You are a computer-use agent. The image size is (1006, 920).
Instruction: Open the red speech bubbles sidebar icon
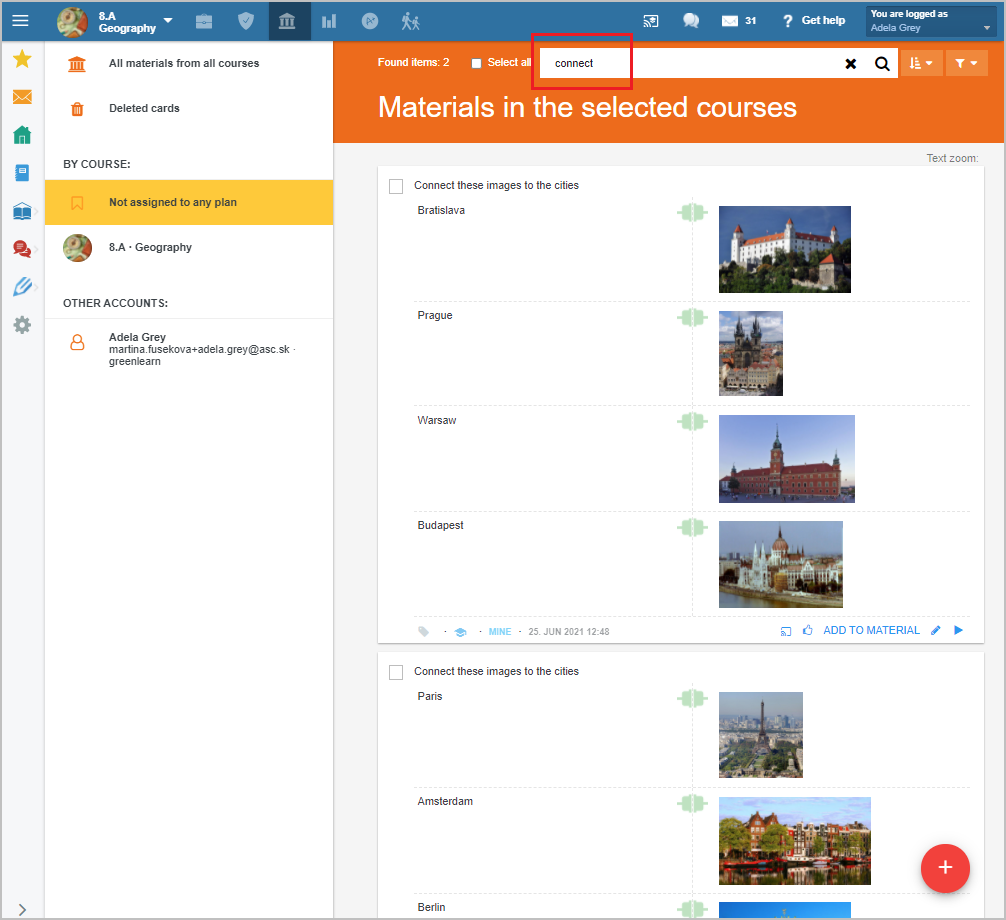tap(22, 249)
